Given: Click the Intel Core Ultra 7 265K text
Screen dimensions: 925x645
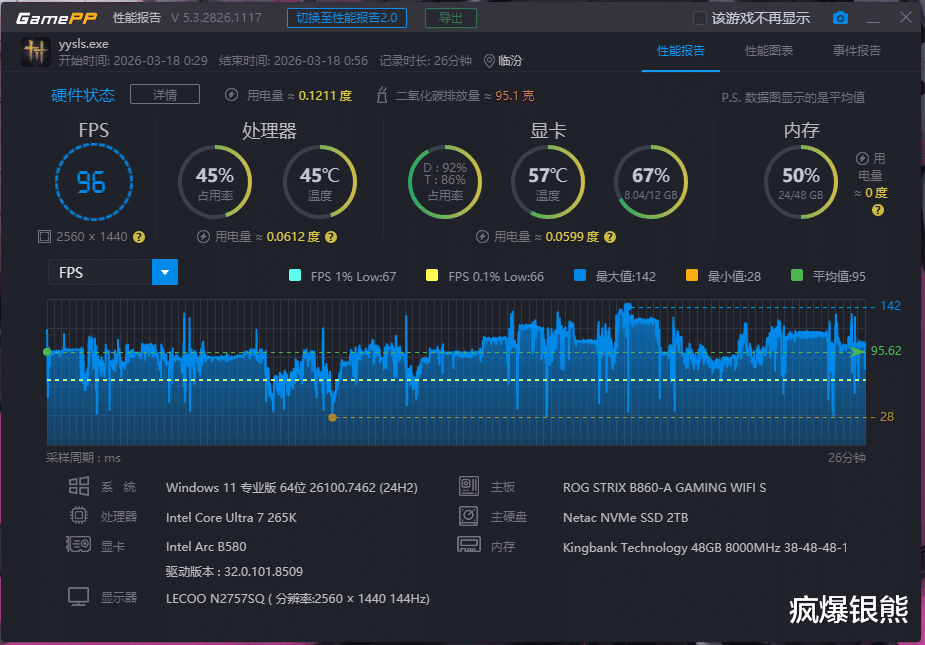Looking at the screenshot, I should (231, 518).
